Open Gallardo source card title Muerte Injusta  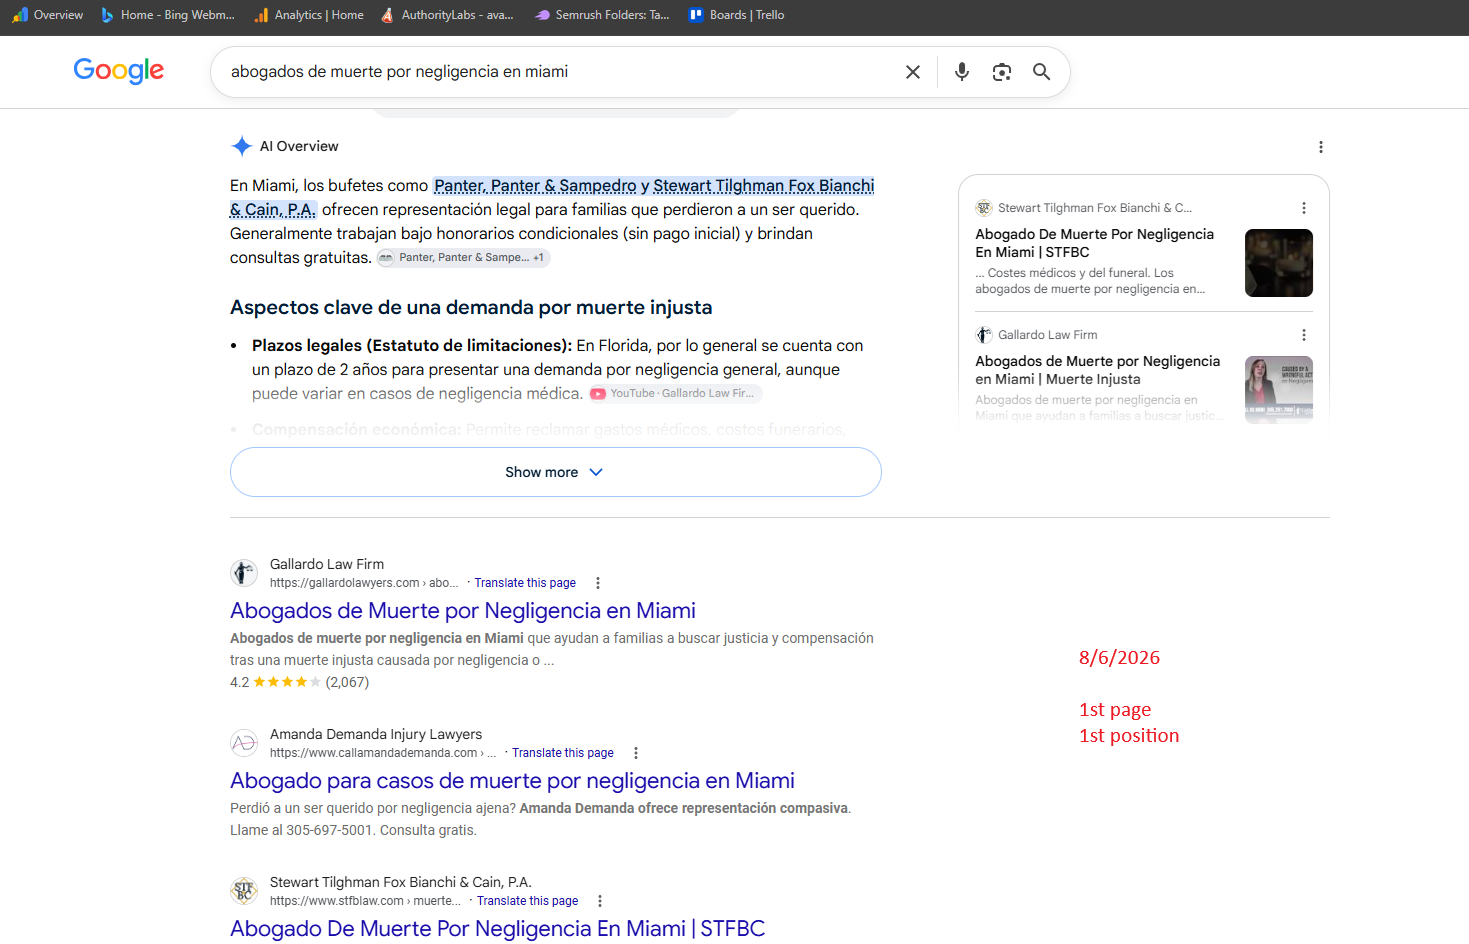pos(1098,370)
